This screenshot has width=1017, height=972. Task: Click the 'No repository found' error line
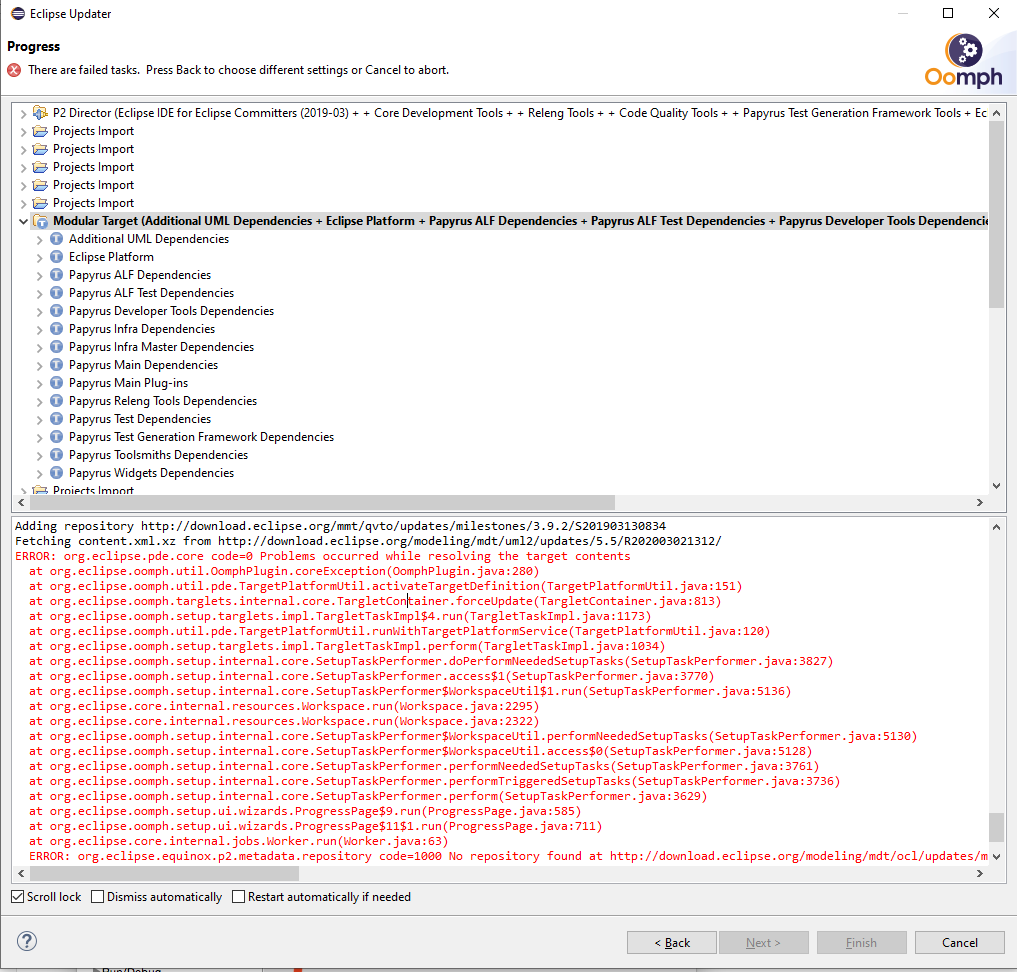pyautogui.click(x=508, y=856)
